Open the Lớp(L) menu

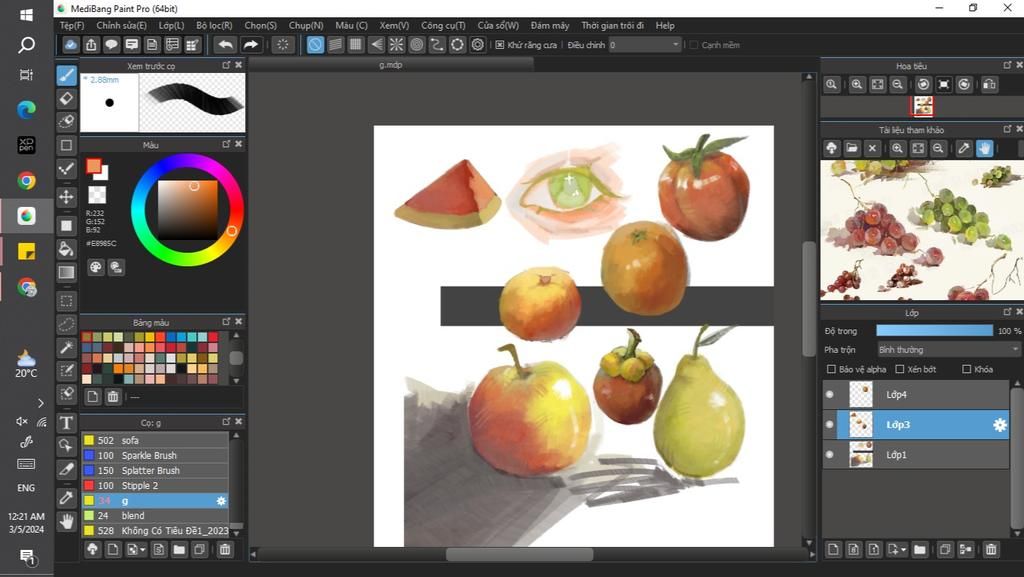(x=172, y=25)
